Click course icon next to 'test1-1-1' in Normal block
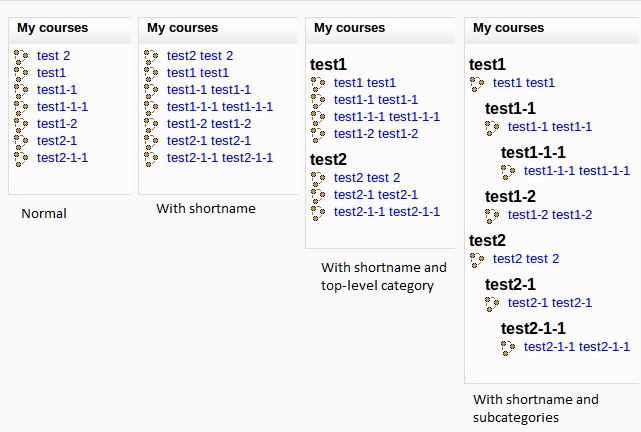 [21, 108]
